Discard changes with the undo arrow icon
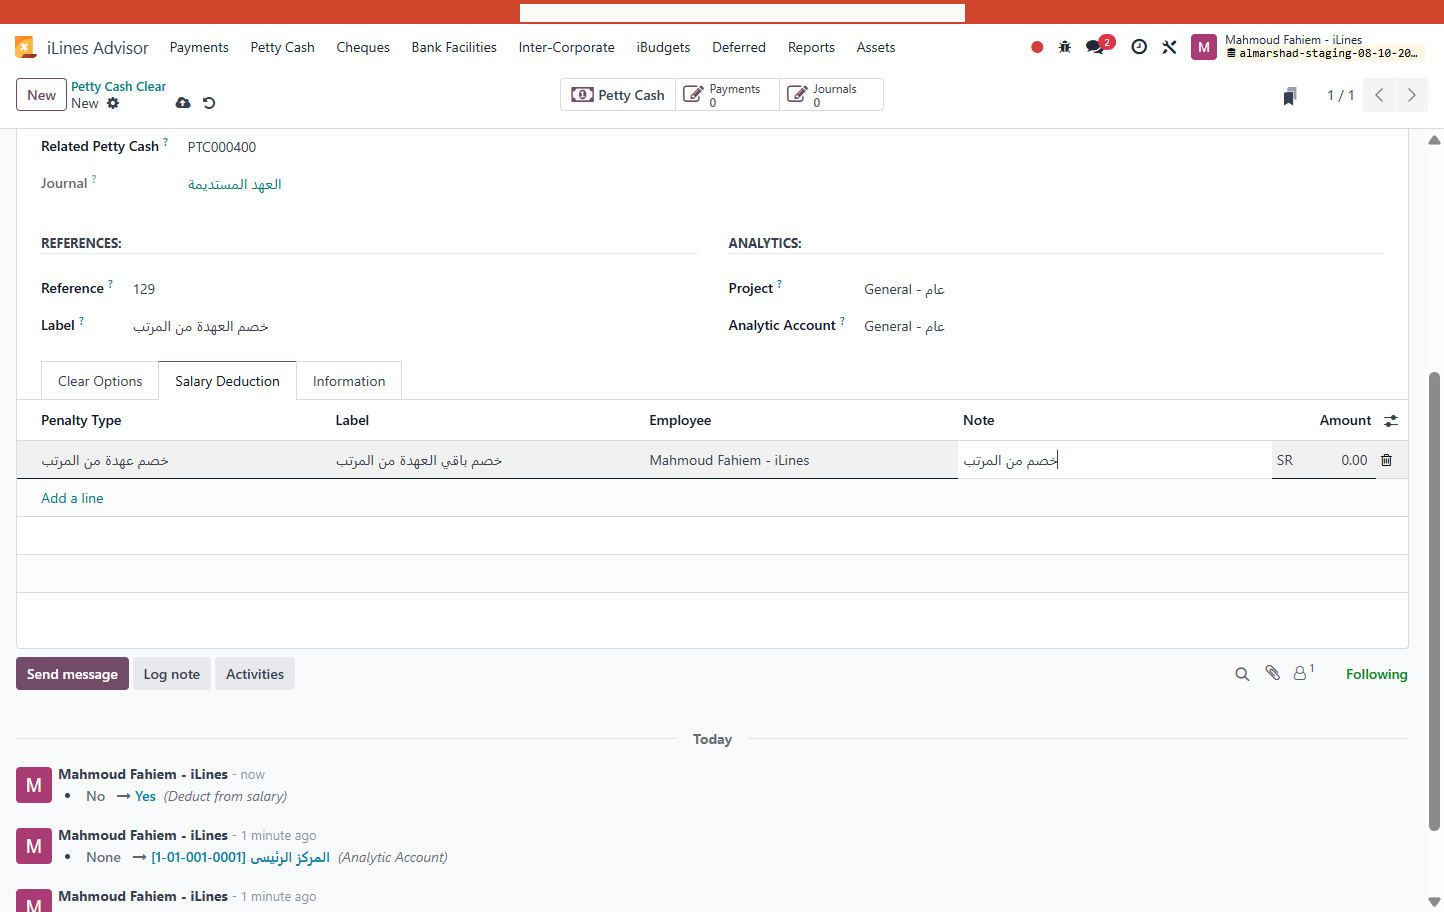Viewport: 1444px width, 912px height. (209, 103)
